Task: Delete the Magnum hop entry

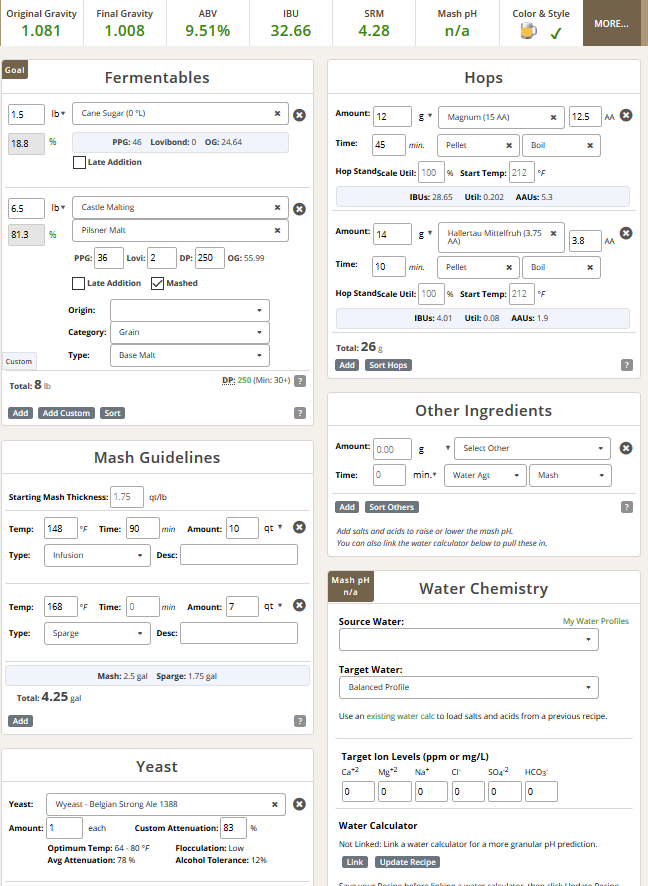Action: (626, 115)
